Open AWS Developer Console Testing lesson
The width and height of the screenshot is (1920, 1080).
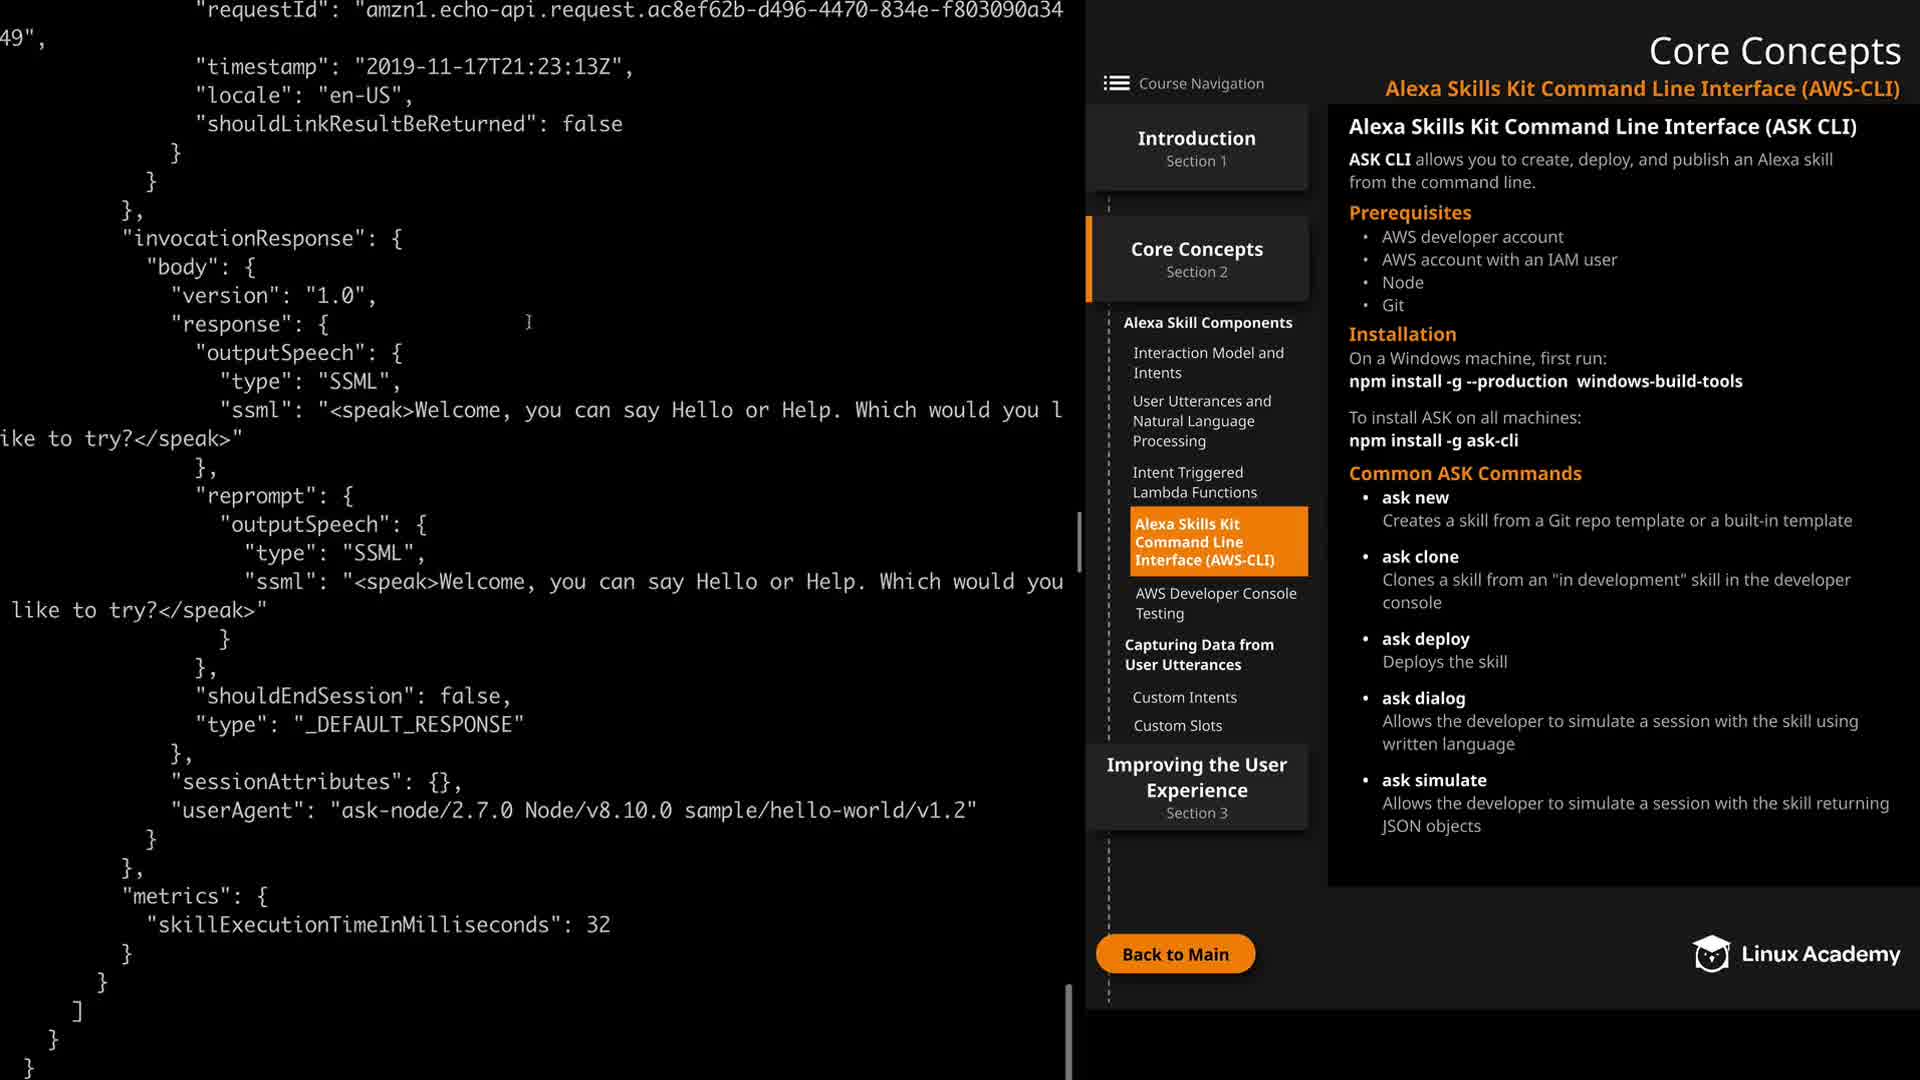coord(1215,603)
